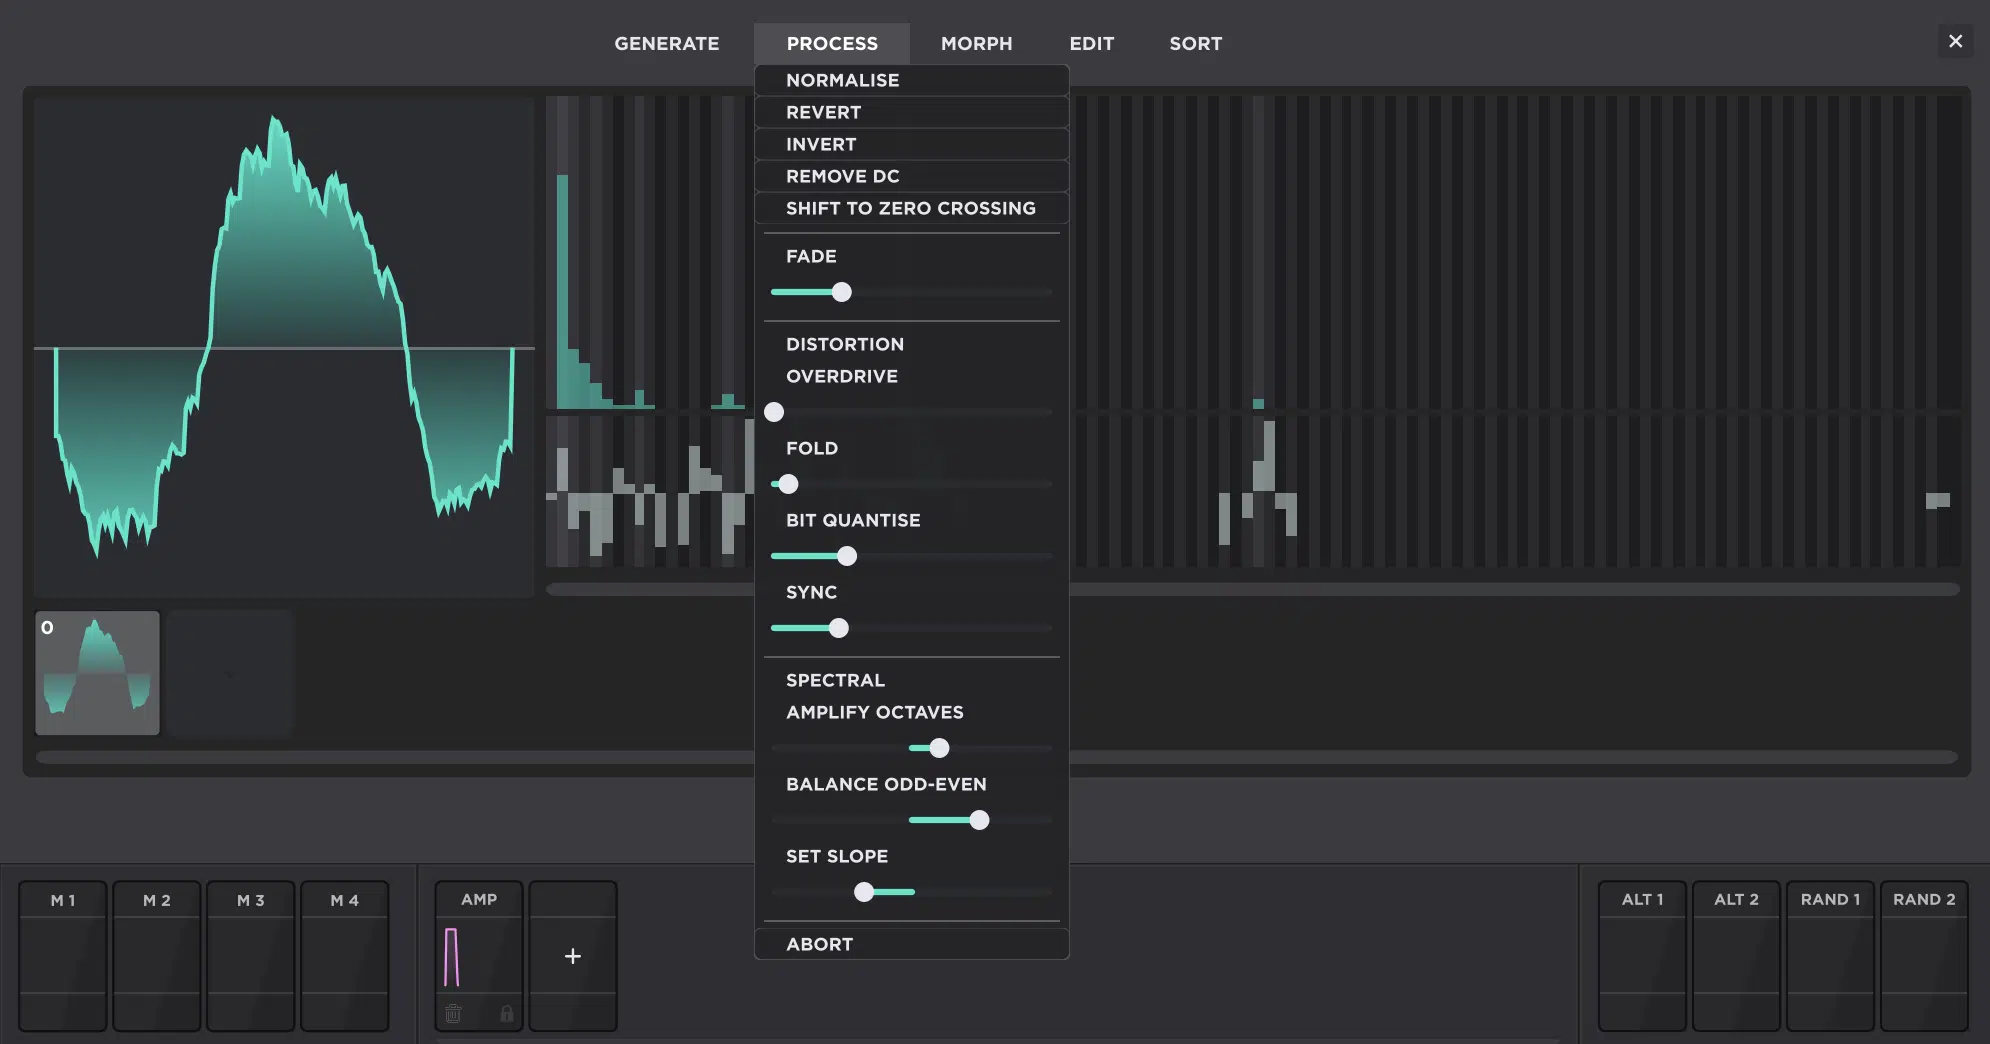Add a new modulator with plus button

pyautogui.click(x=572, y=956)
